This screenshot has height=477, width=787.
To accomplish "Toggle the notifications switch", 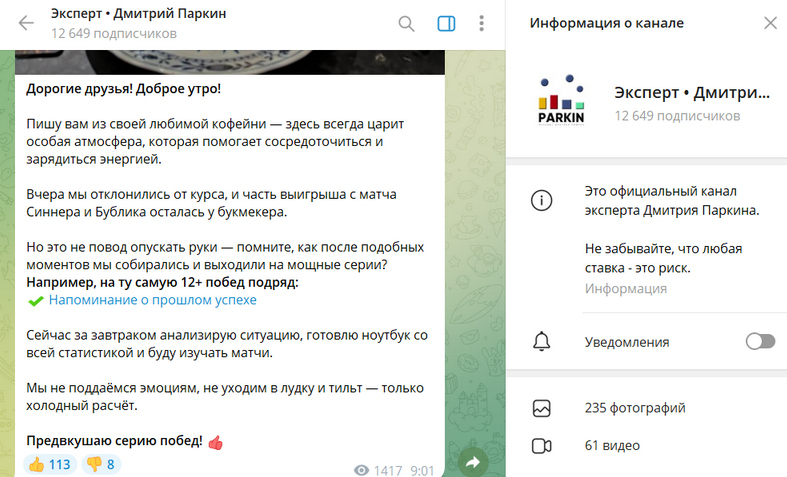I will tap(760, 342).
